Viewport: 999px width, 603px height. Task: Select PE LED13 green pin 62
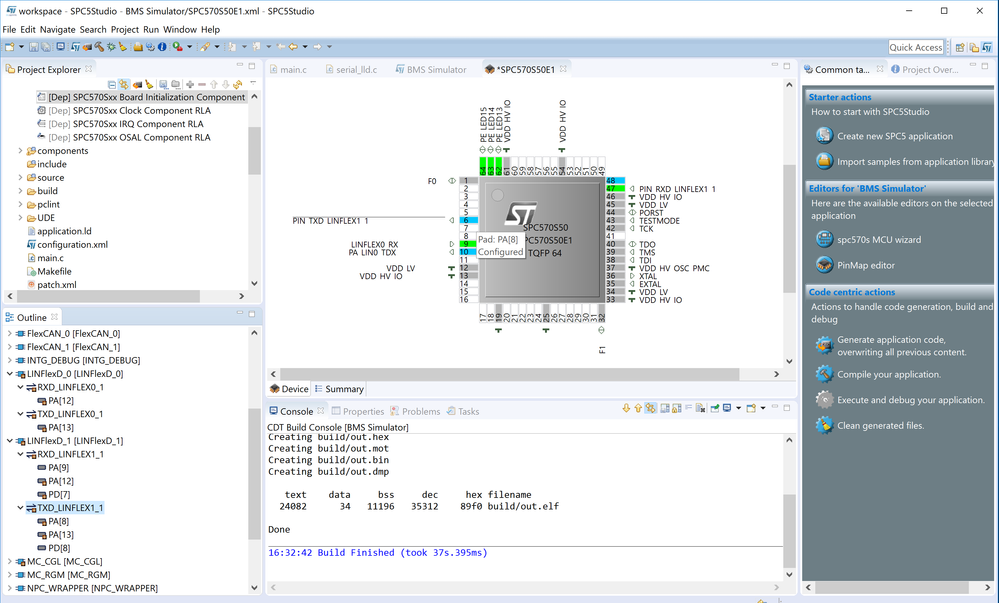[498, 166]
